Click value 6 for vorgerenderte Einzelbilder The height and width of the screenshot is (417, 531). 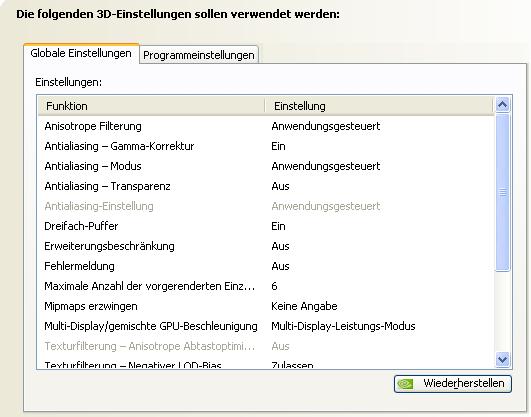[x=274, y=286]
